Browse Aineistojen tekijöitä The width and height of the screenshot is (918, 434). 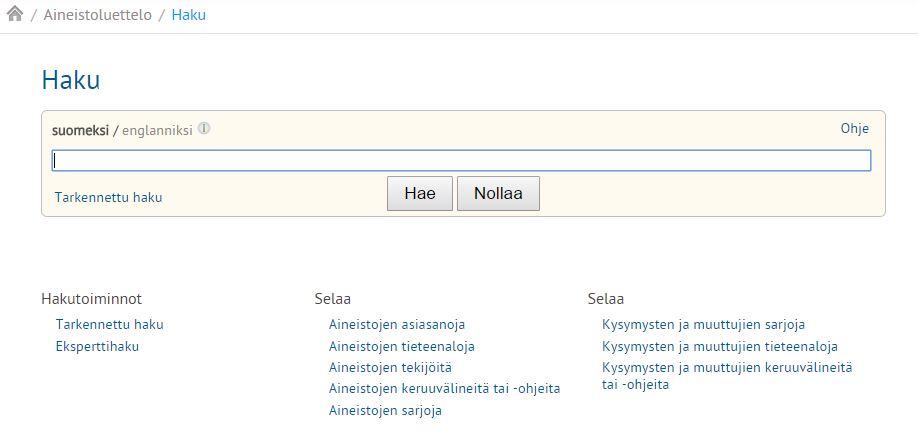pos(390,368)
